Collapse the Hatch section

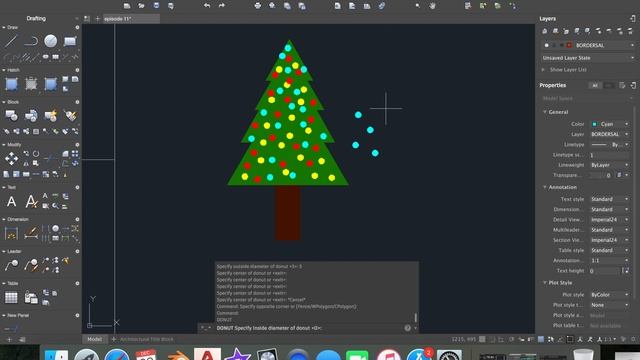pyautogui.click(x=4, y=70)
